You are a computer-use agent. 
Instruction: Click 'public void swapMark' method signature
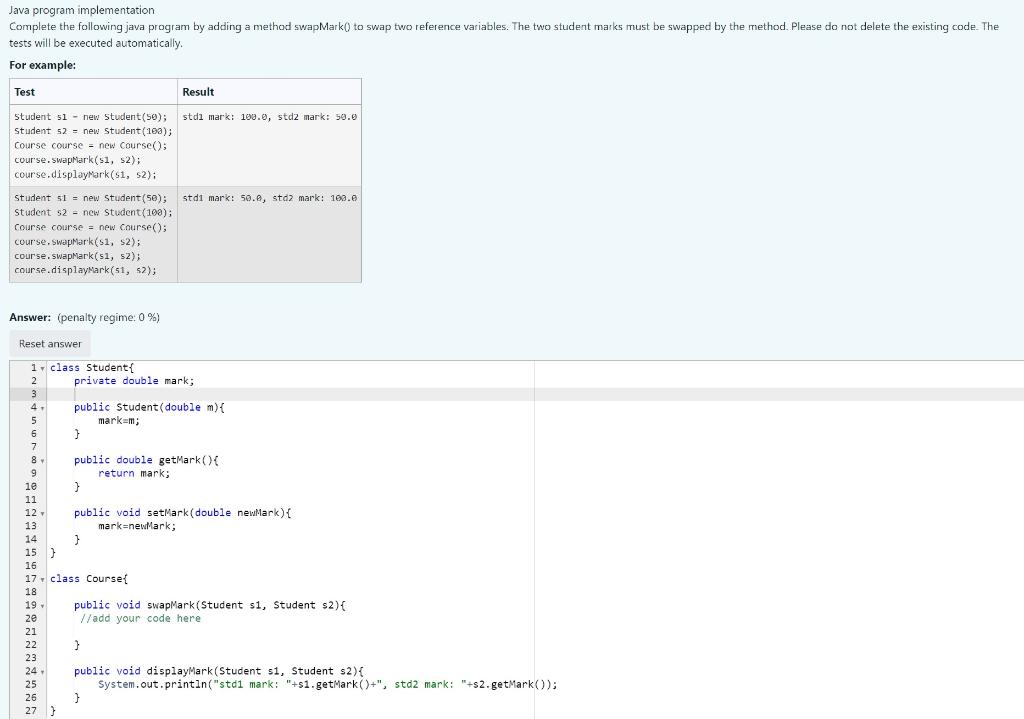click(x=210, y=605)
